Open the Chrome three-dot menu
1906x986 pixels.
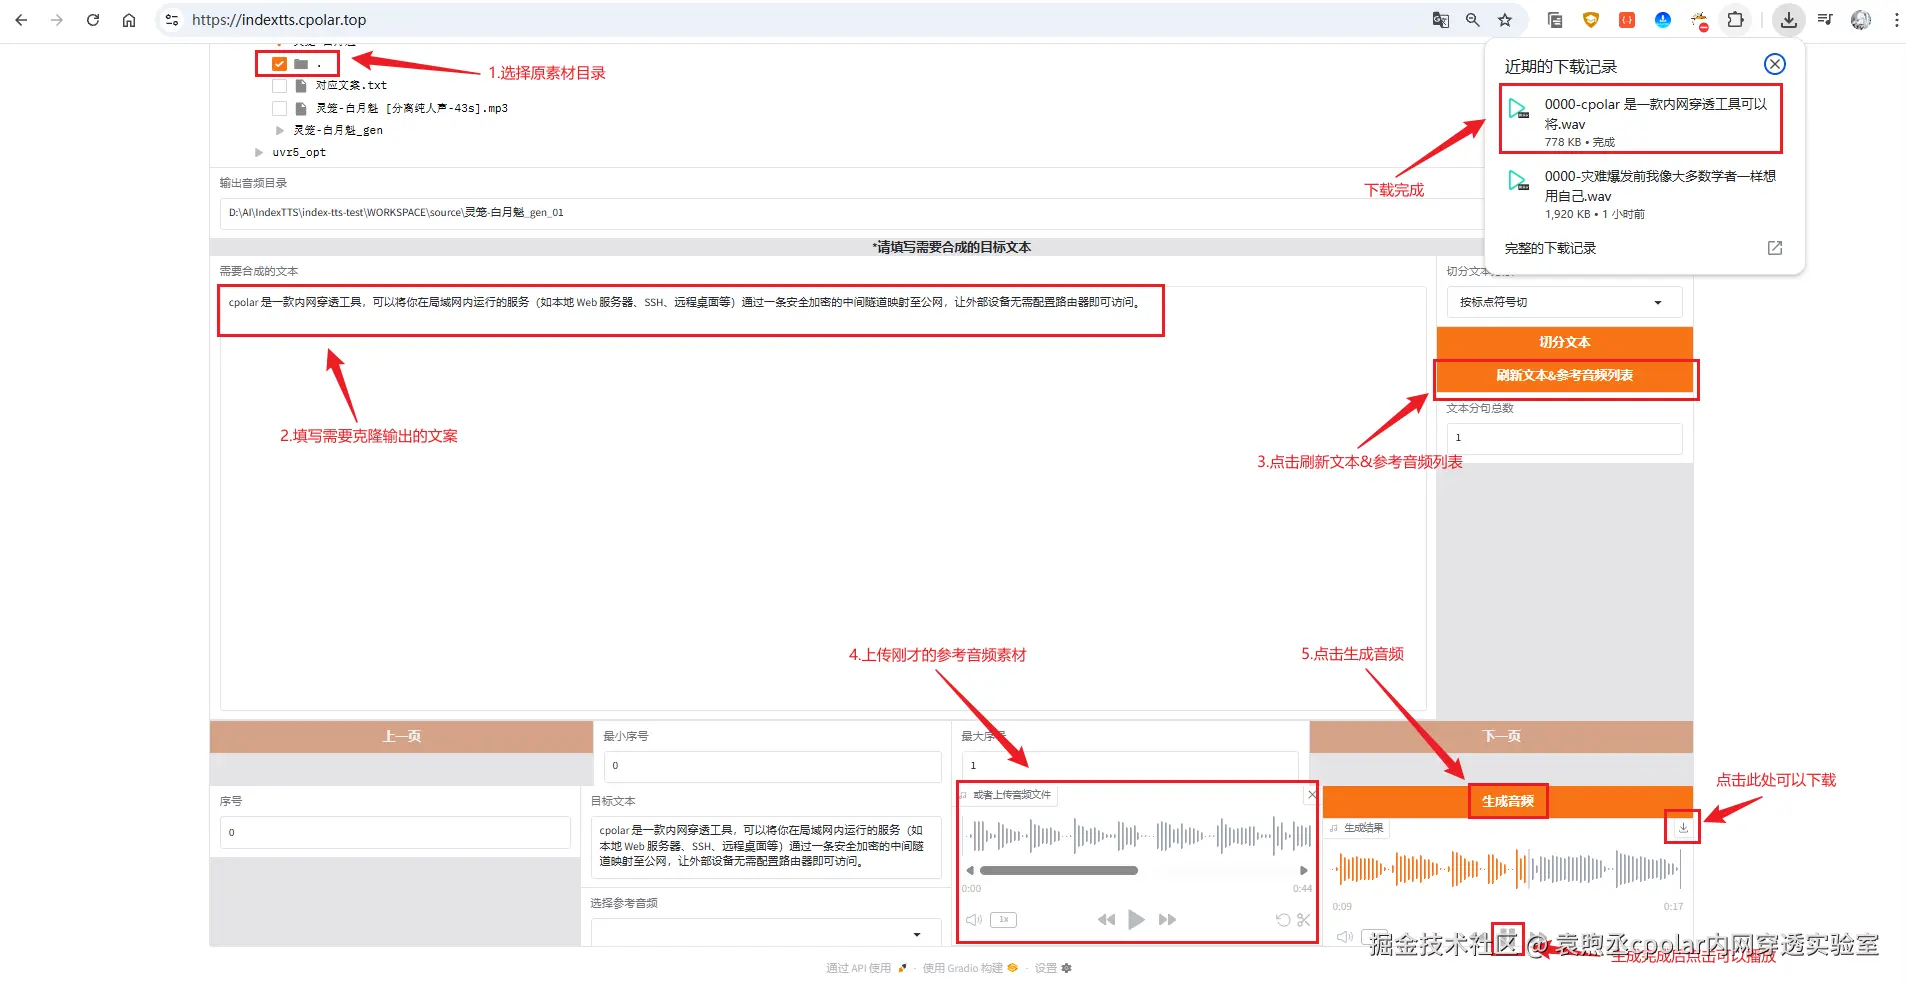pyautogui.click(x=1896, y=20)
